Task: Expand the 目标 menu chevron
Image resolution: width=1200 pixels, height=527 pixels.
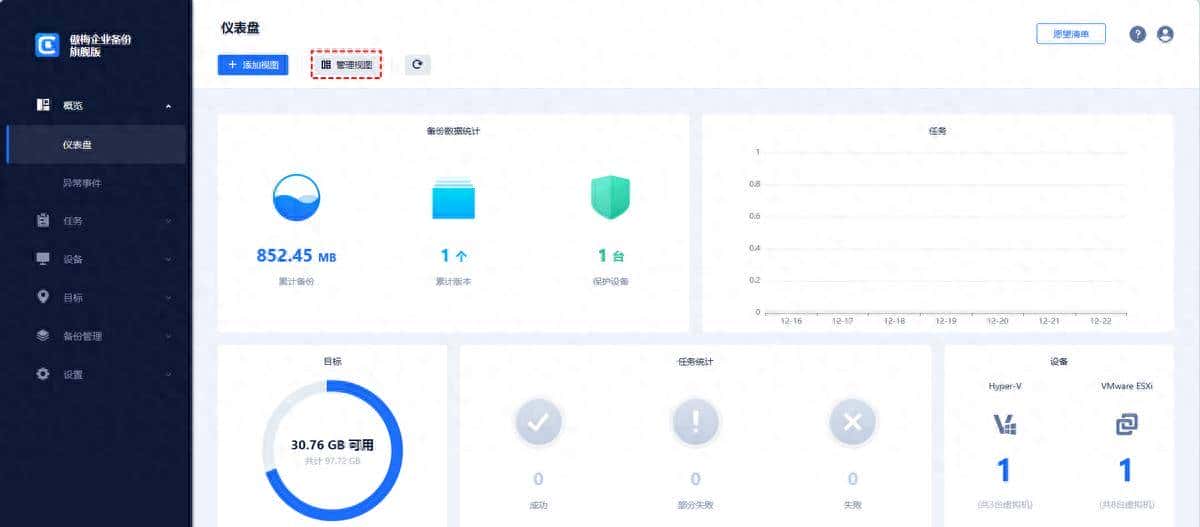Action: pos(168,298)
